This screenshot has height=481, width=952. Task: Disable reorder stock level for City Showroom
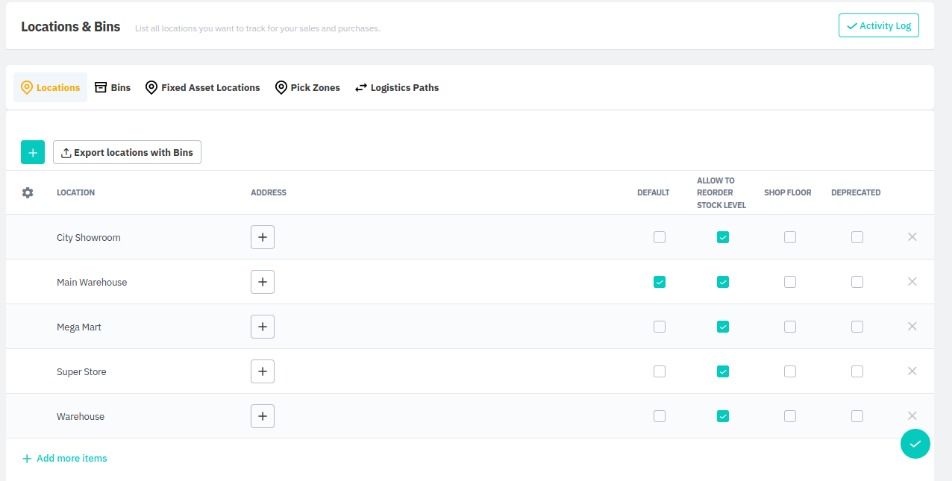[723, 237]
